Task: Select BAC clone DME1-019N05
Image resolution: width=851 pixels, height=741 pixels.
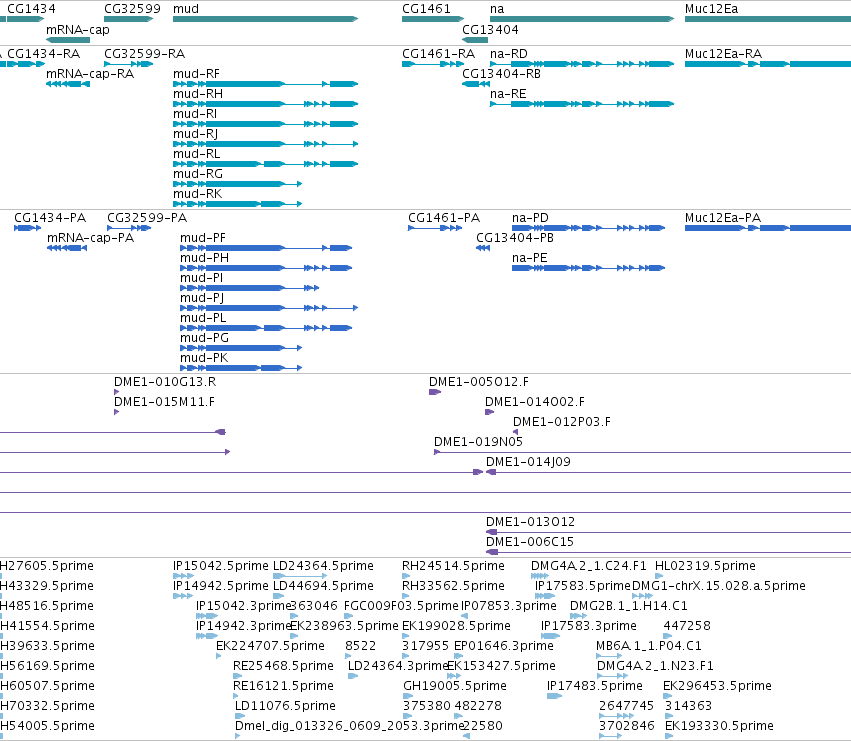Action: pos(643,452)
